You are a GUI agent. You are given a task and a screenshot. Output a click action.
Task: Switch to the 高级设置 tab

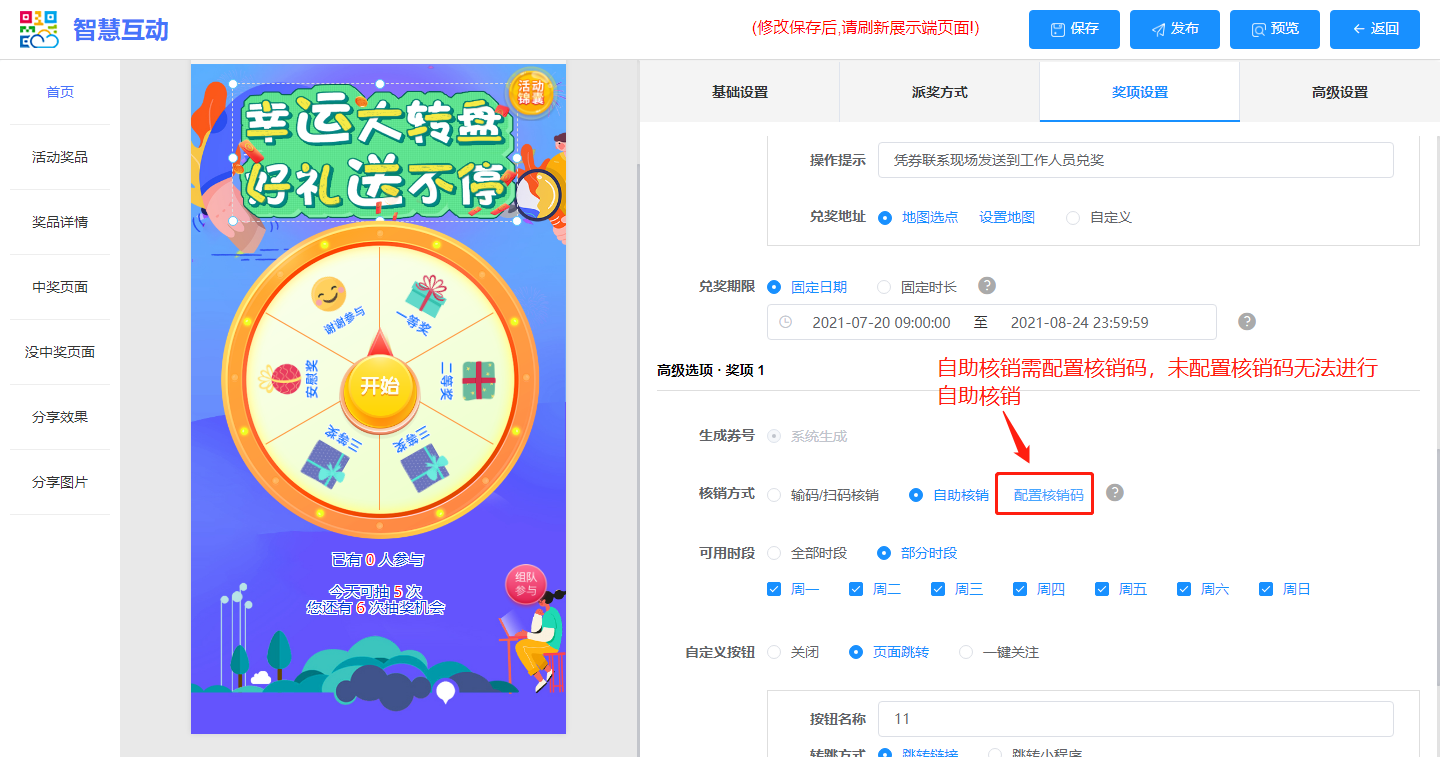click(1339, 92)
